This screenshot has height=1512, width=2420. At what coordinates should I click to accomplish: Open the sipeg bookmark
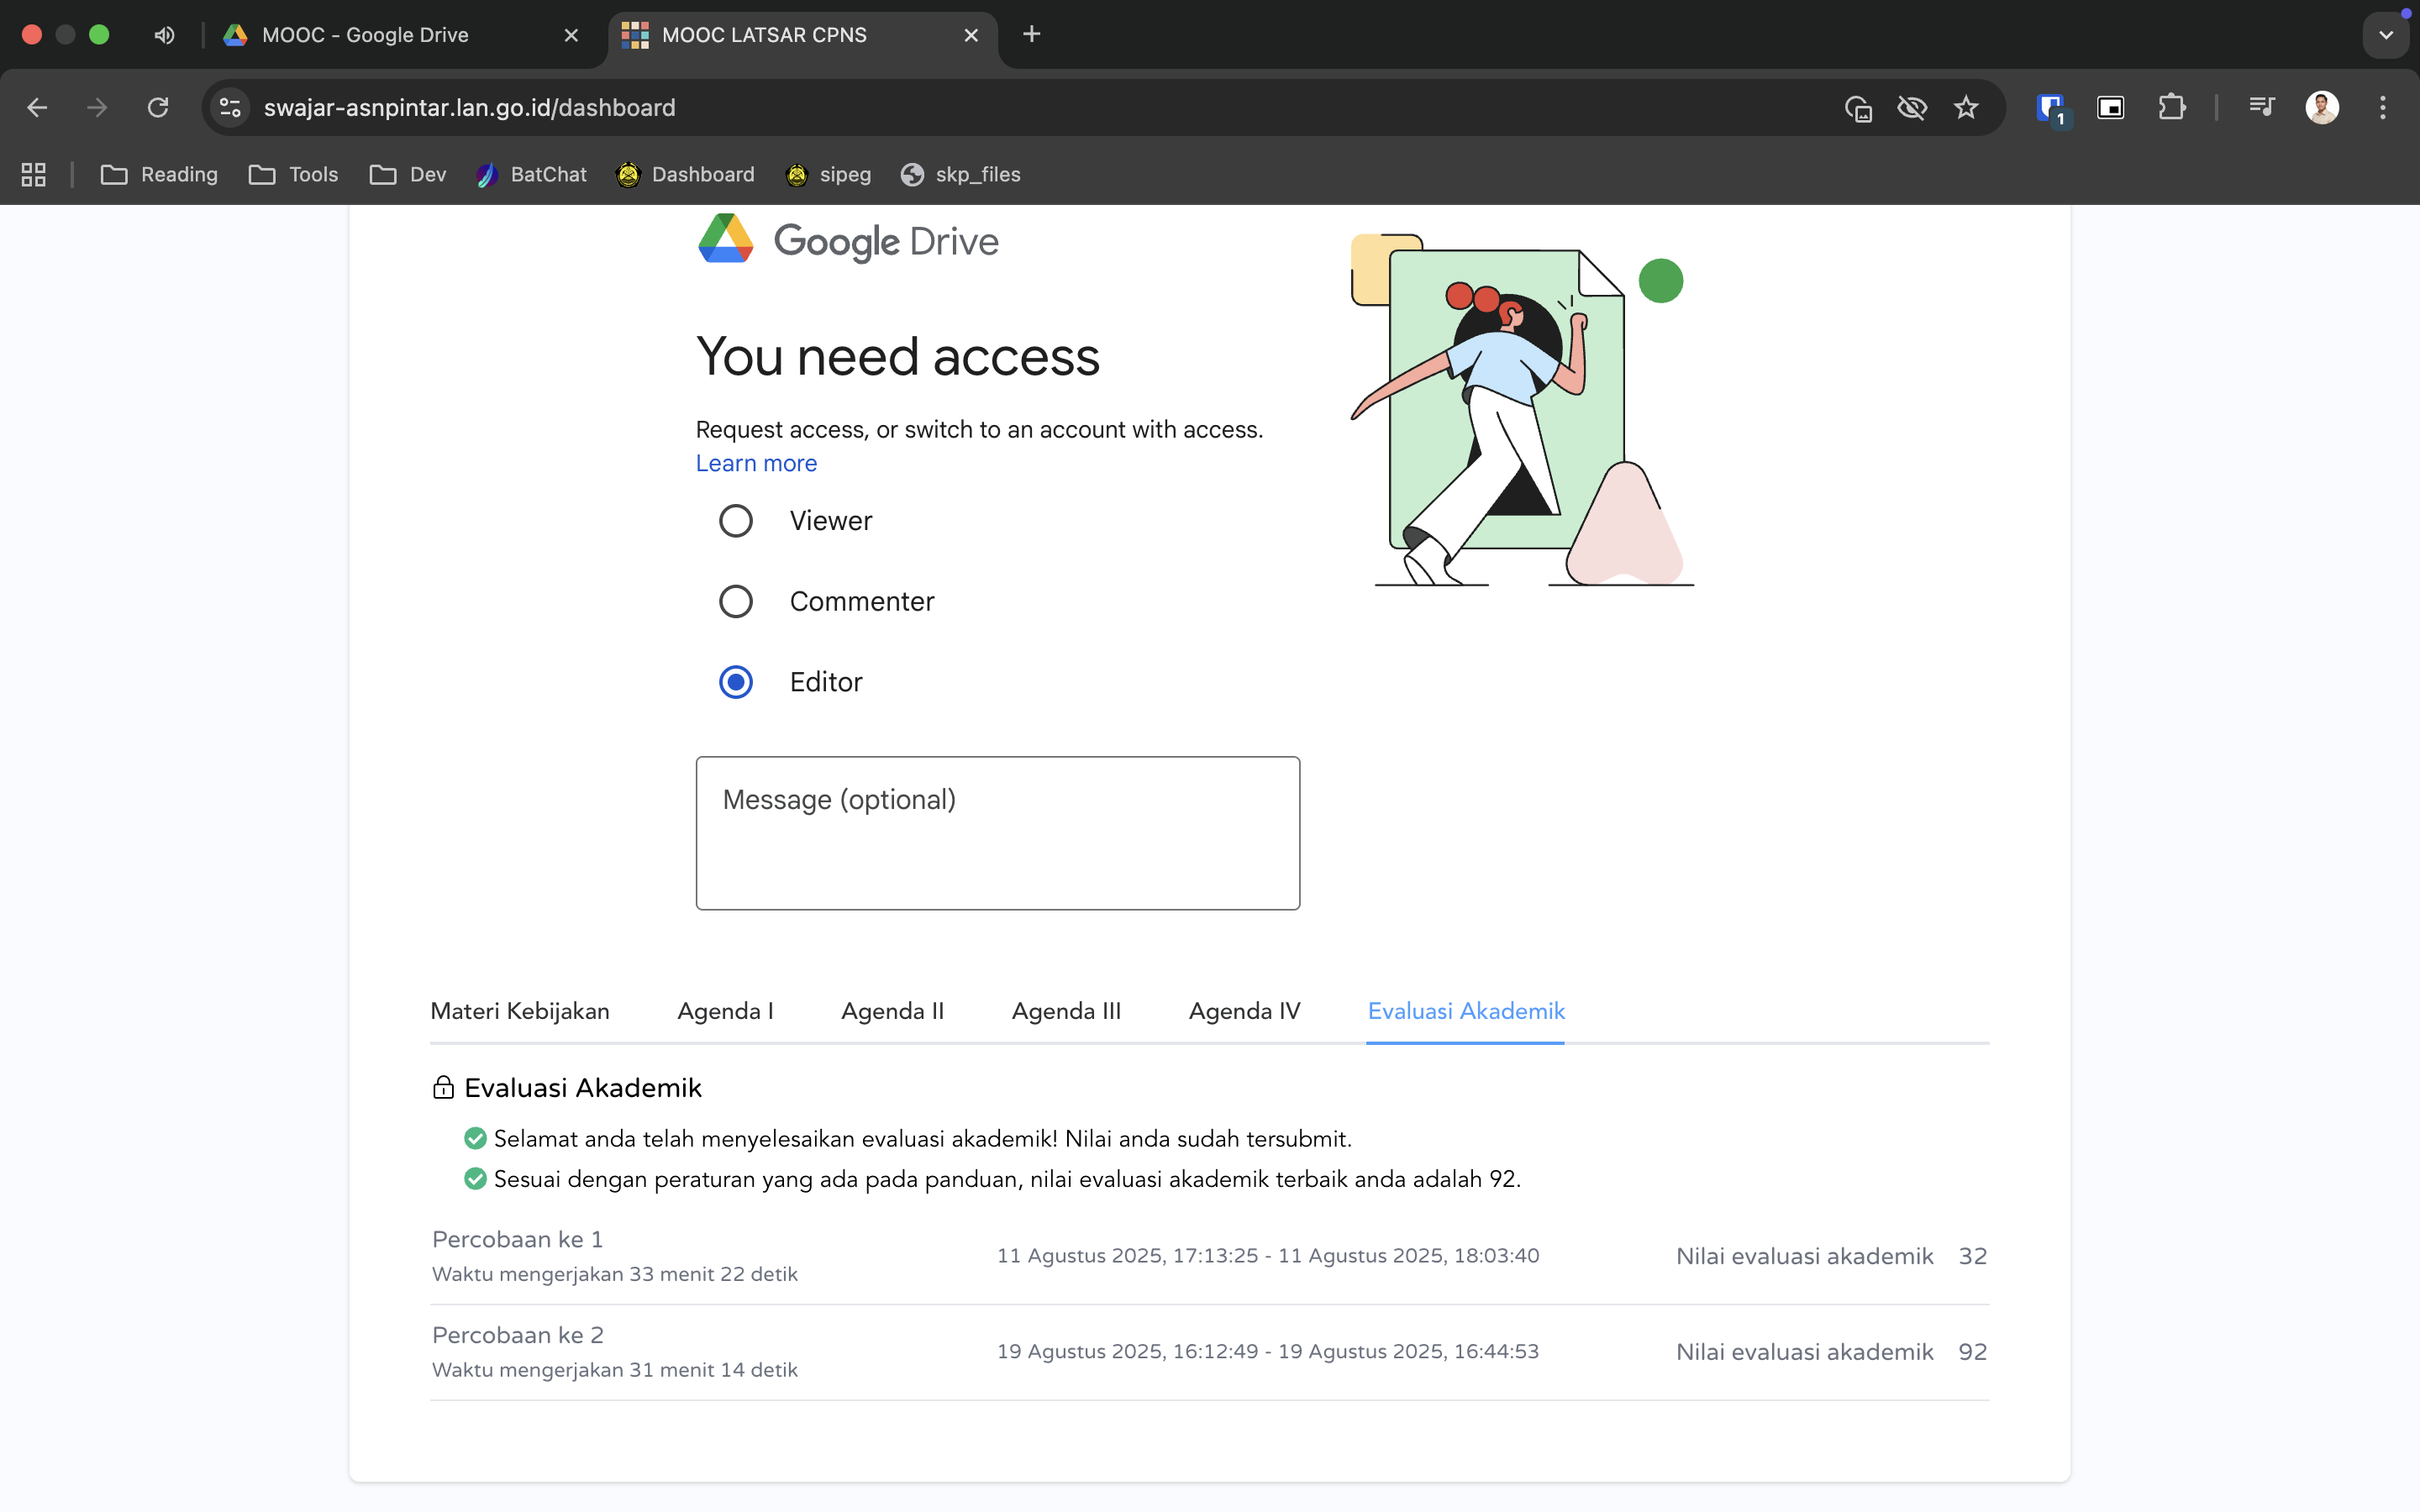pyautogui.click(x=829, y=174)
